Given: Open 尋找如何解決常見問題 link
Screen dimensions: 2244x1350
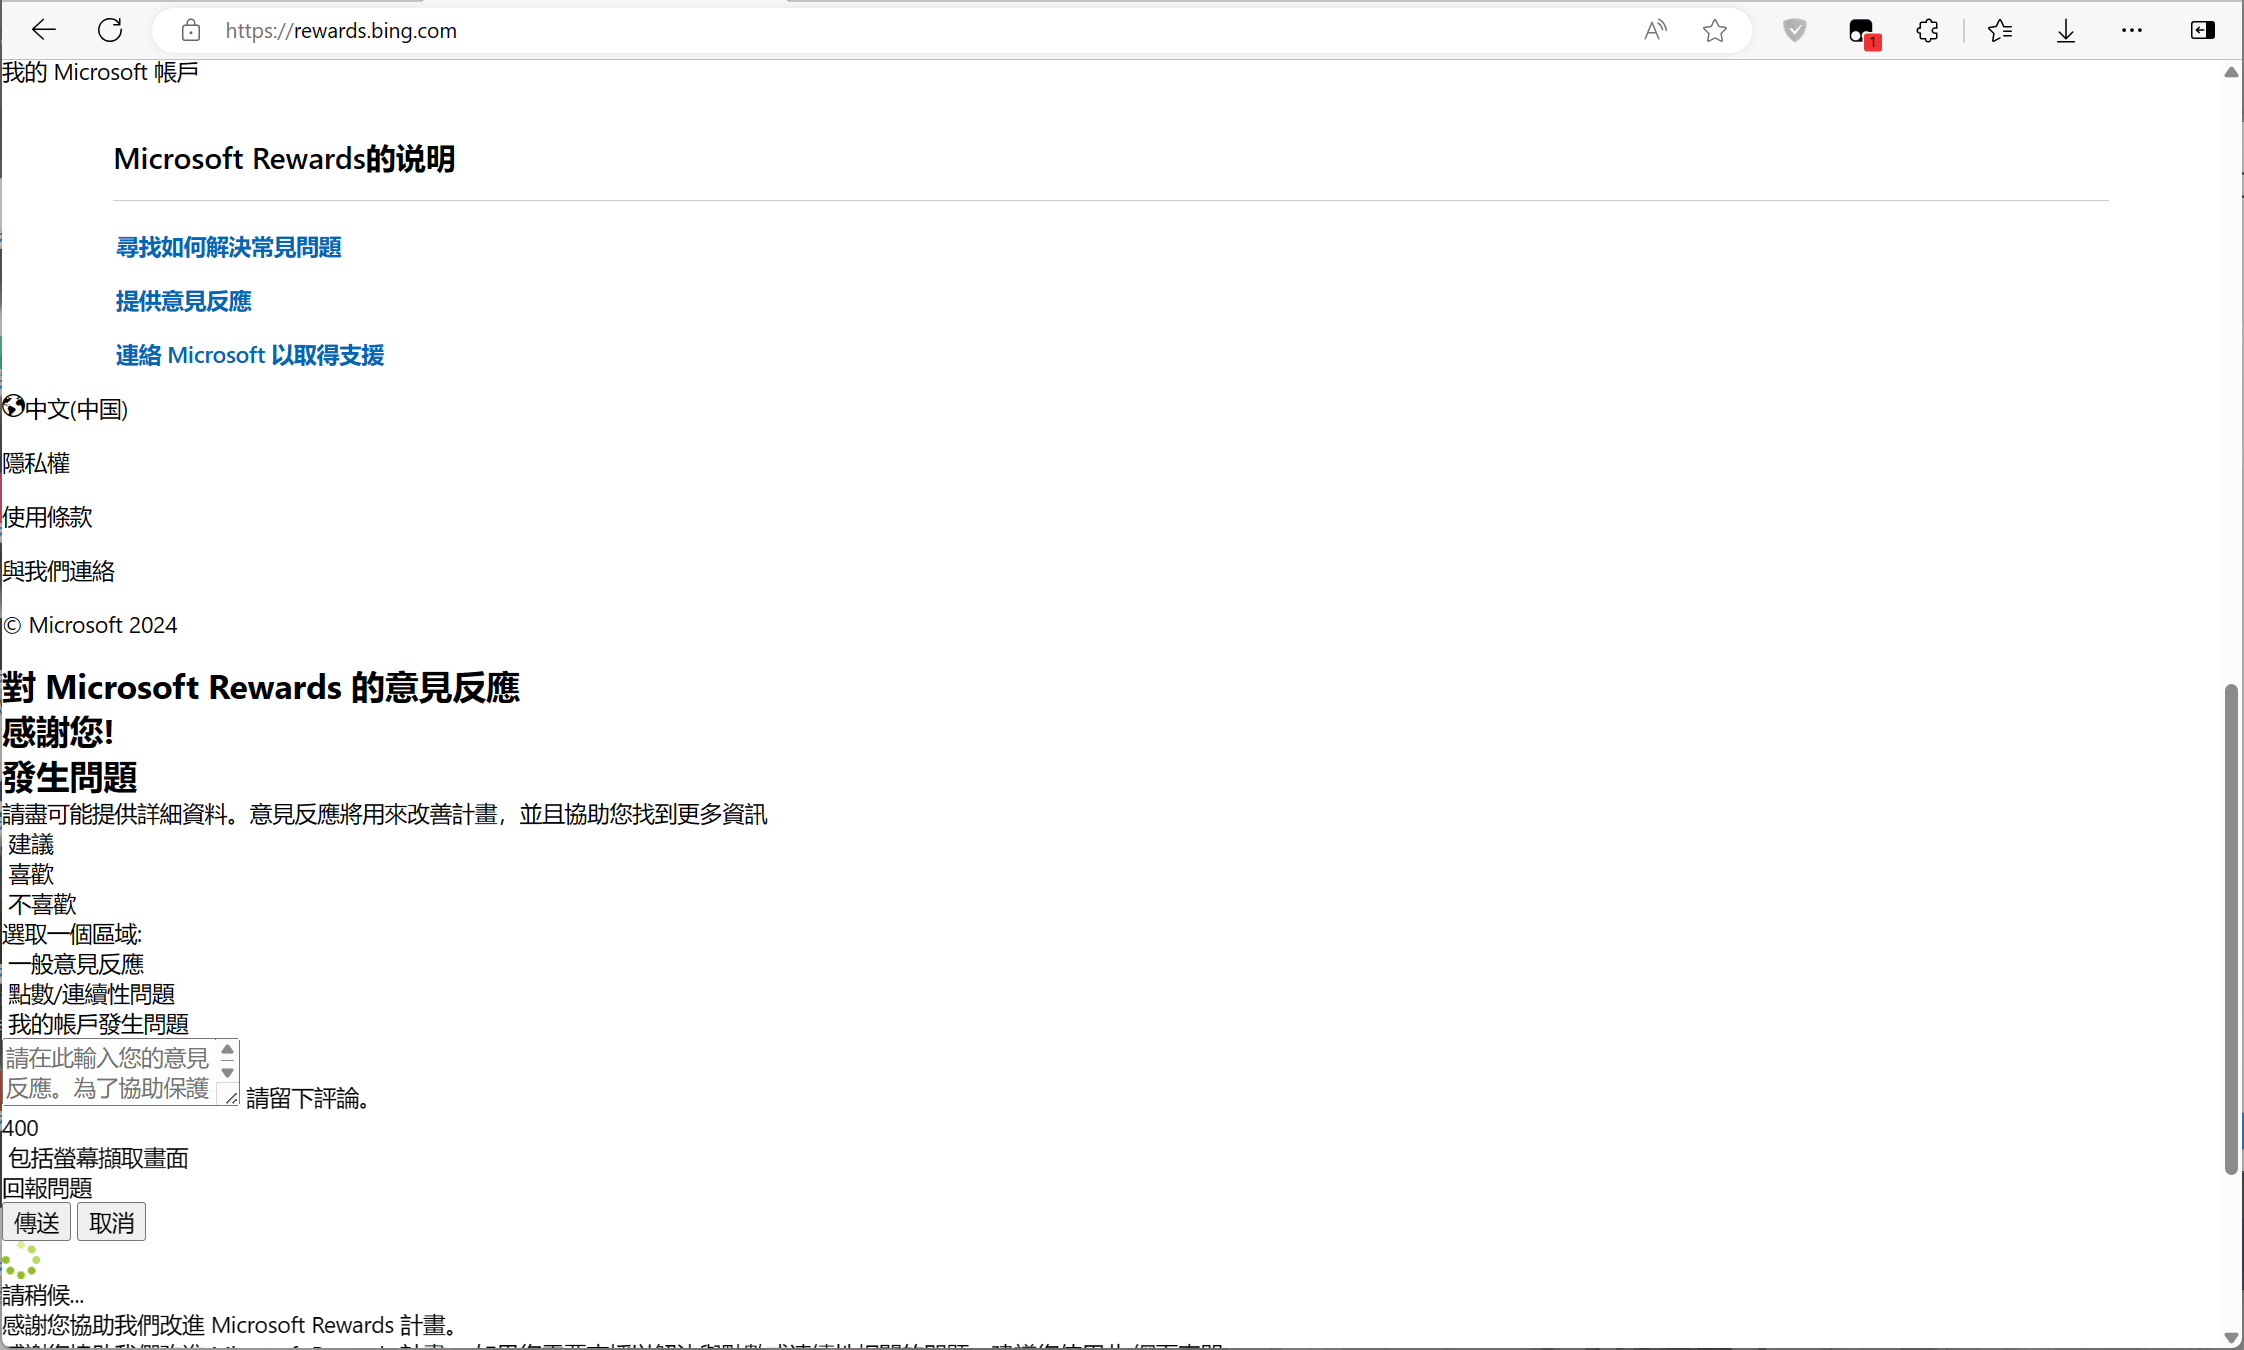Looking at the screenshot, I should [229, 247].
